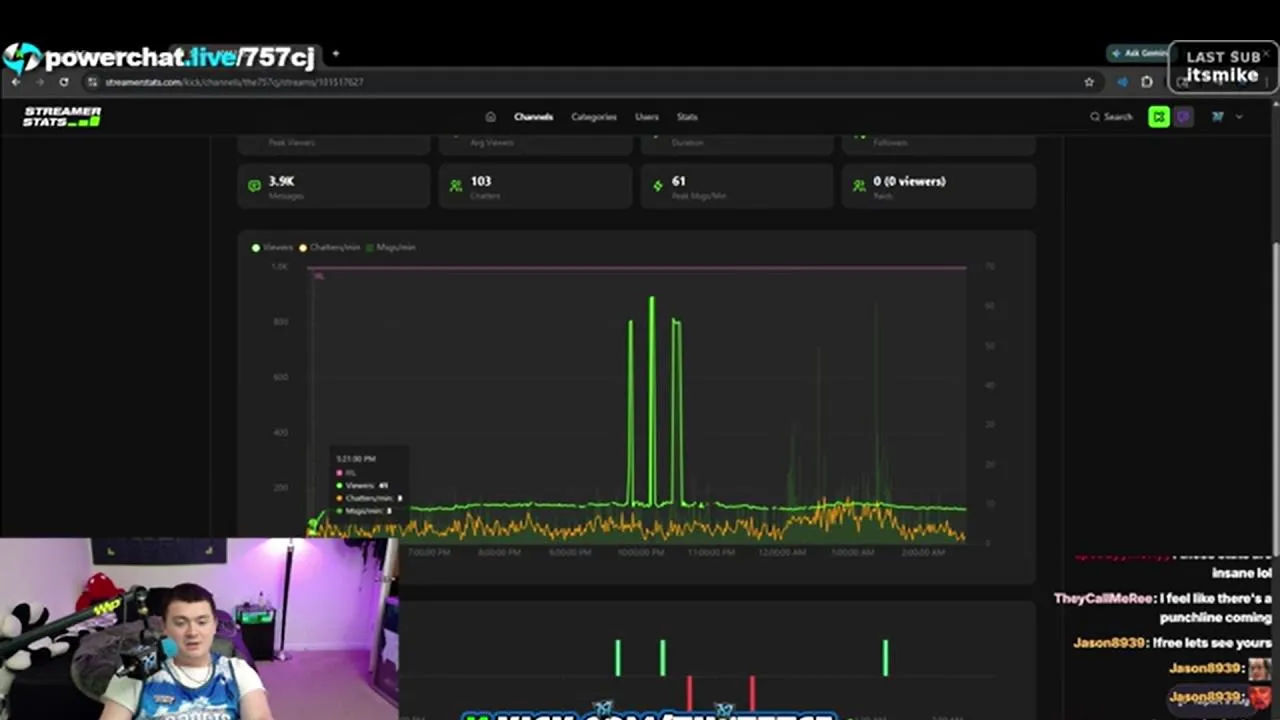
Task: Click the 61 Peak Msgs/Min stat card
Action: 737,187
